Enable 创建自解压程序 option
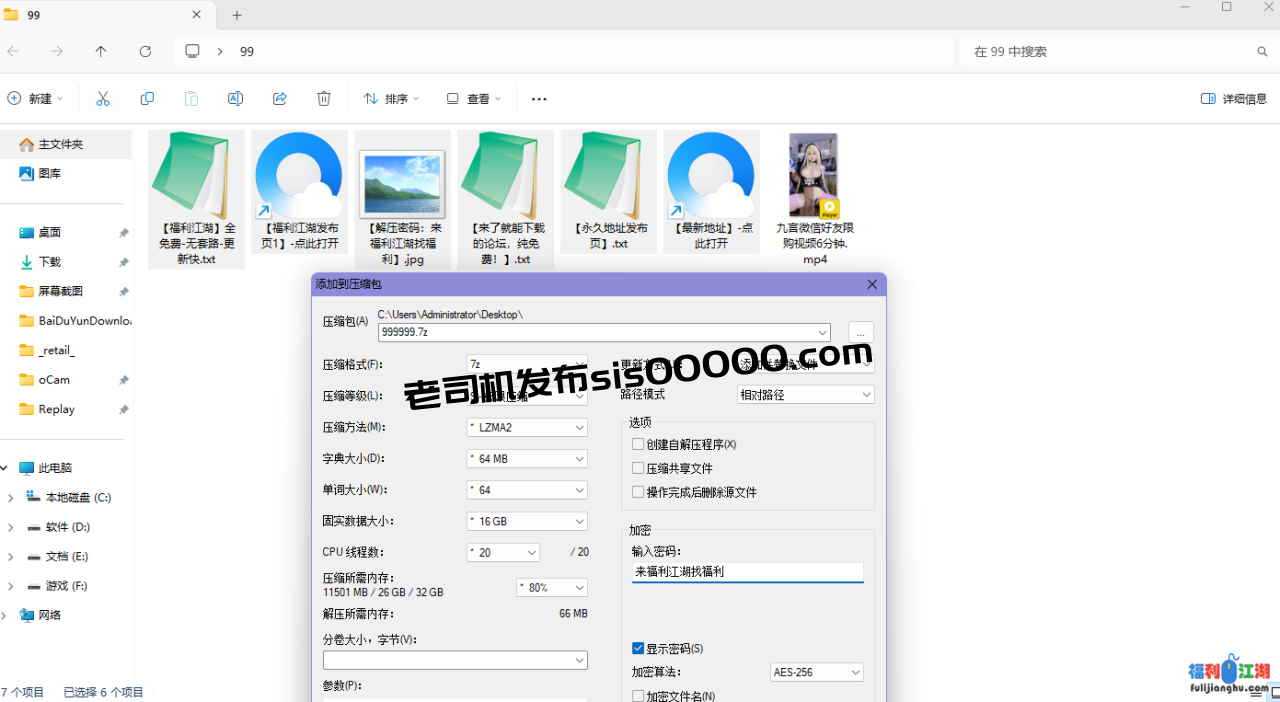The height and width of the screenshot is (702, 1280). 638,443
